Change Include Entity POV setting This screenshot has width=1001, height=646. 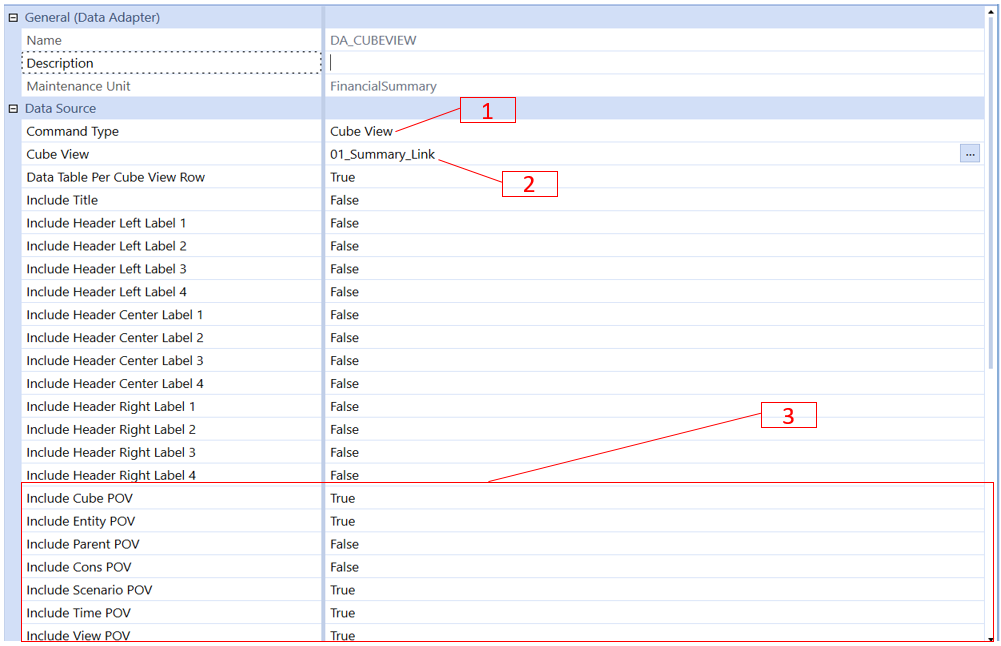click(343, 522)
